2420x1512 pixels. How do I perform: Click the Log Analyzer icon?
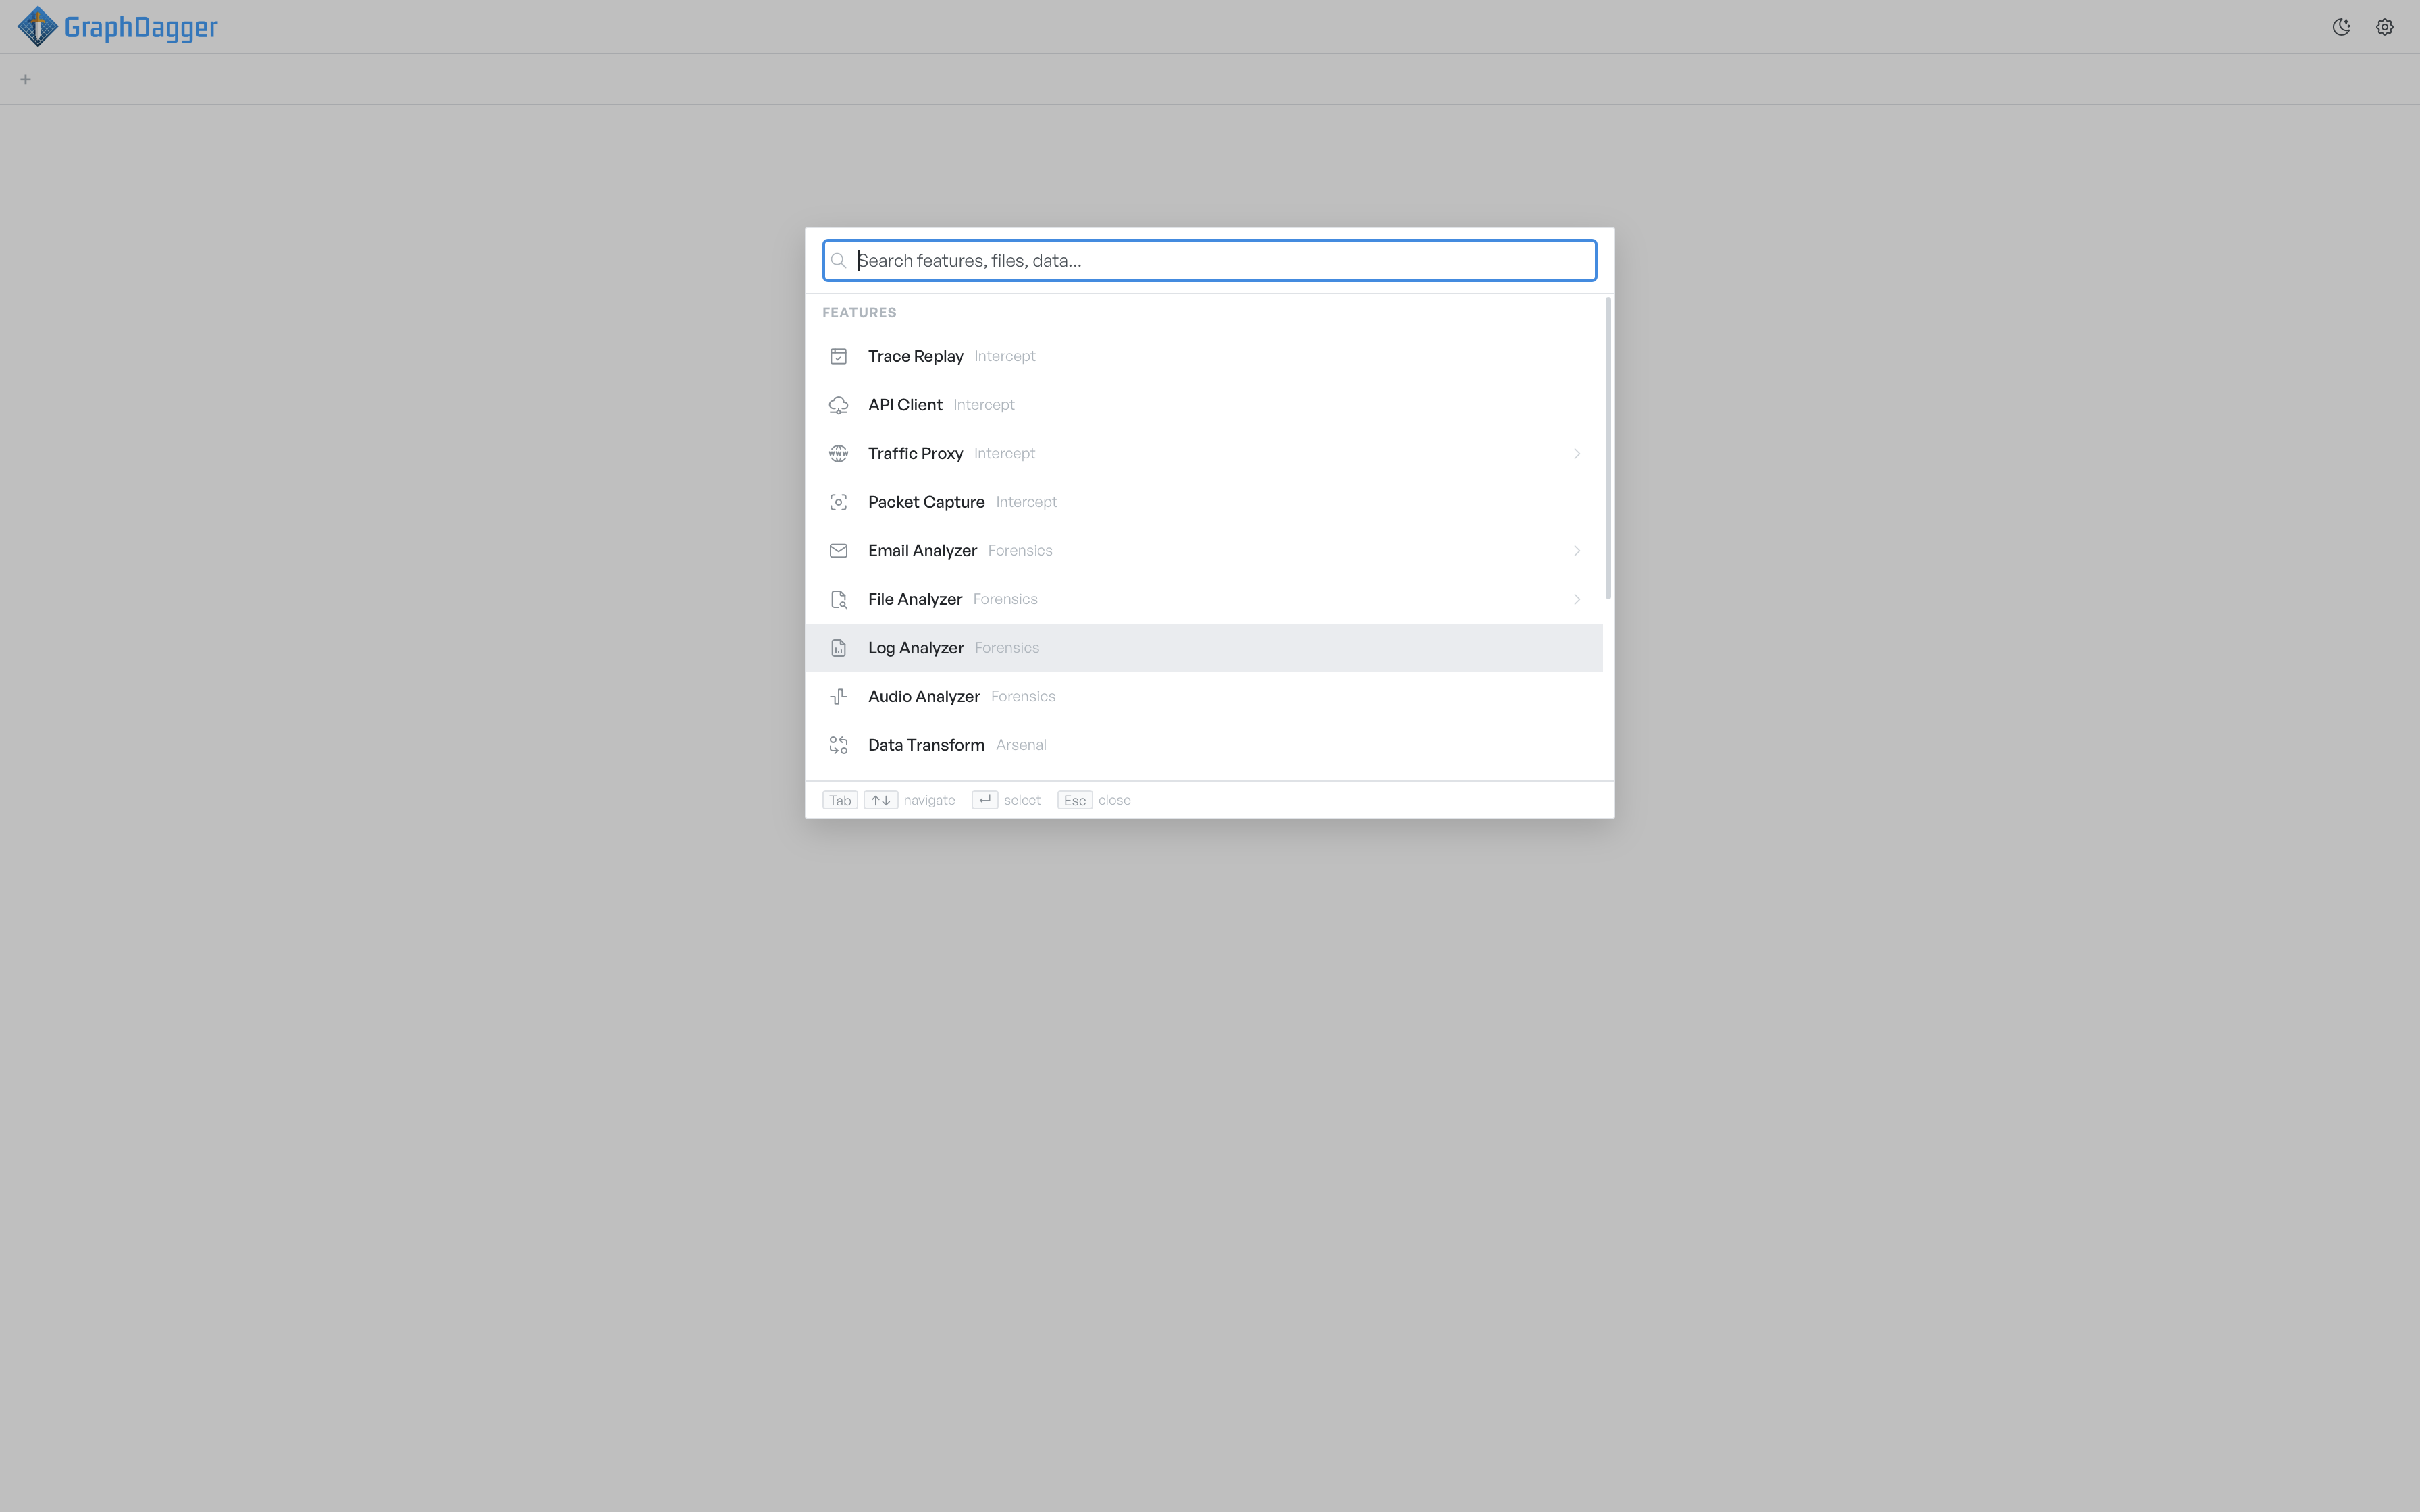coord(839,648)
